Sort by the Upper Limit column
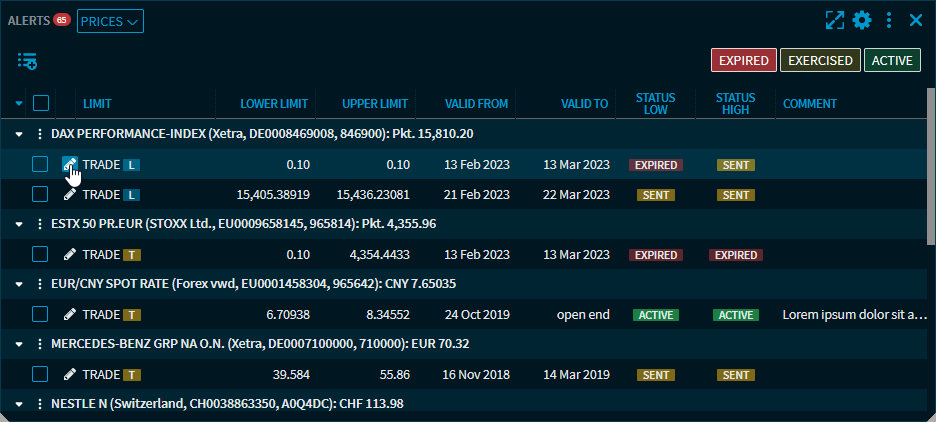Image resolution: width=936 pixels, height=422 pixels. [x=374, y=104]
